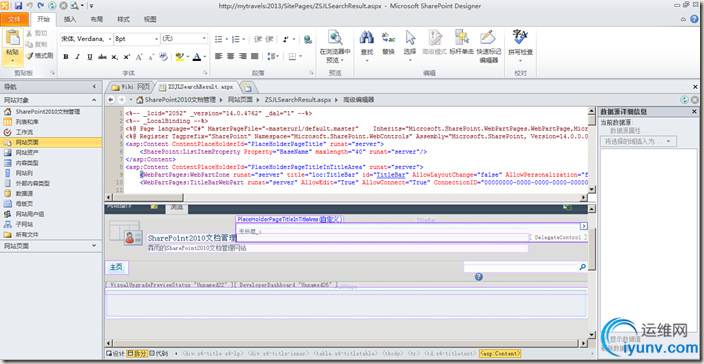Open the 样式 ribbon tab
Viewport: 704px width, 364px height.
tap(123, 19)
